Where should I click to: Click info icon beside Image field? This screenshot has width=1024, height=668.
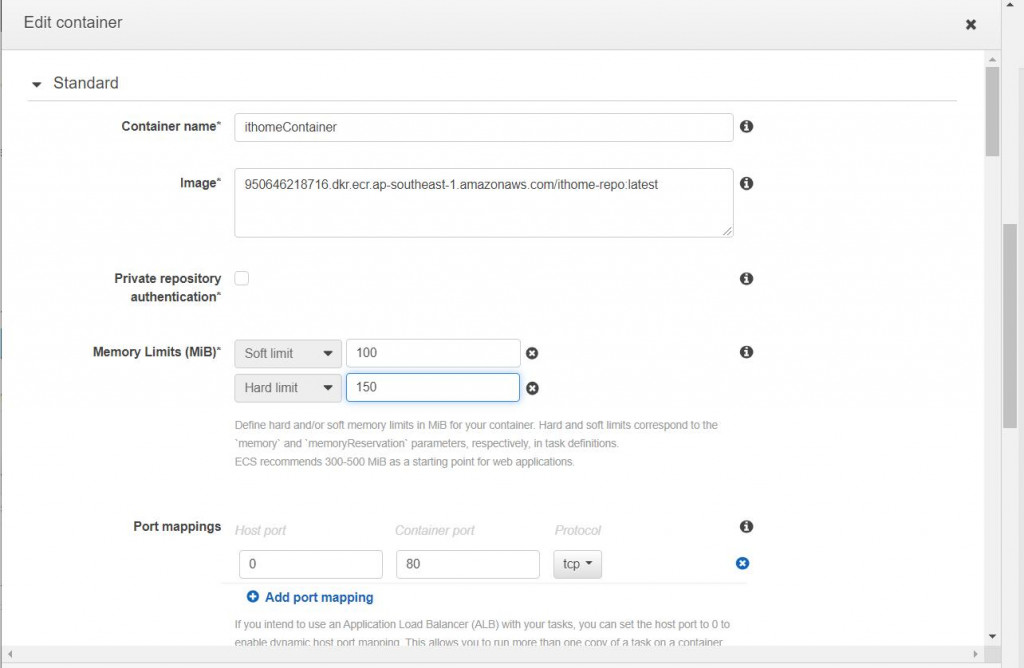[746, 184]
